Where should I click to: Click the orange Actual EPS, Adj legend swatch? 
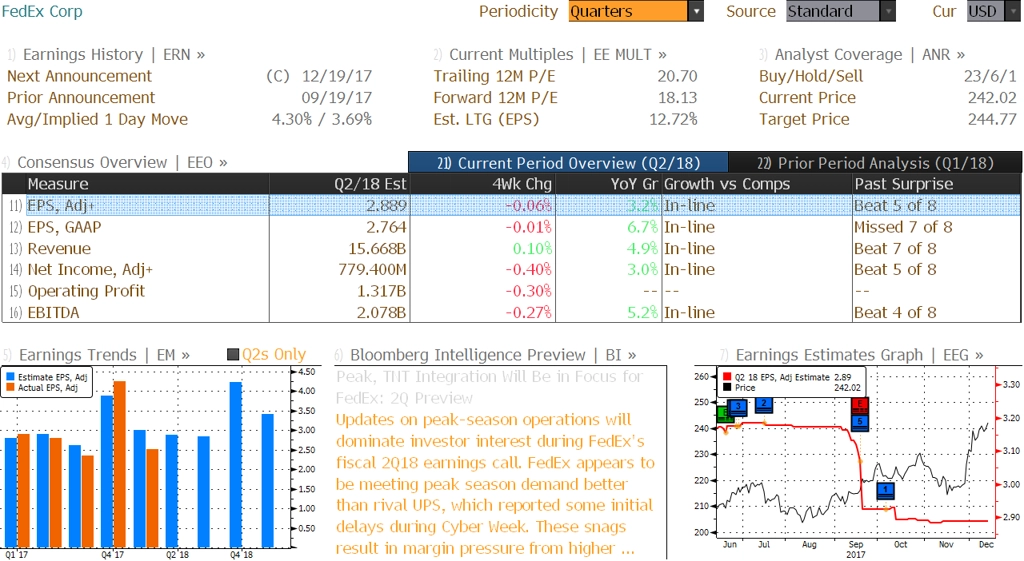point(10,387)
